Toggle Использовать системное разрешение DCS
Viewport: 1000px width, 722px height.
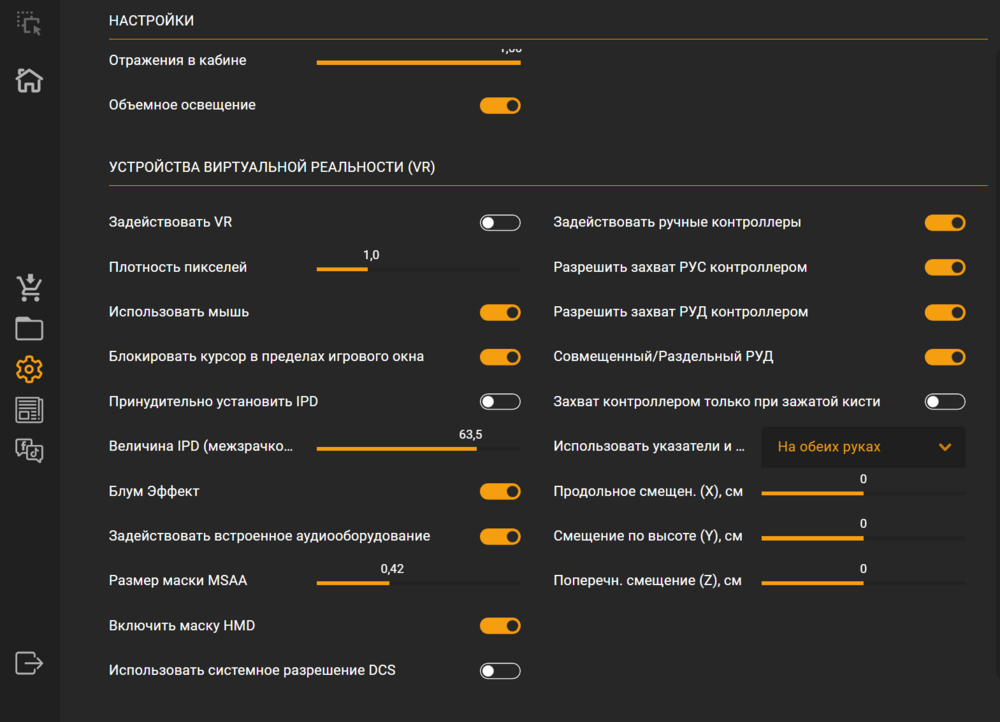[x=500, y=671]
